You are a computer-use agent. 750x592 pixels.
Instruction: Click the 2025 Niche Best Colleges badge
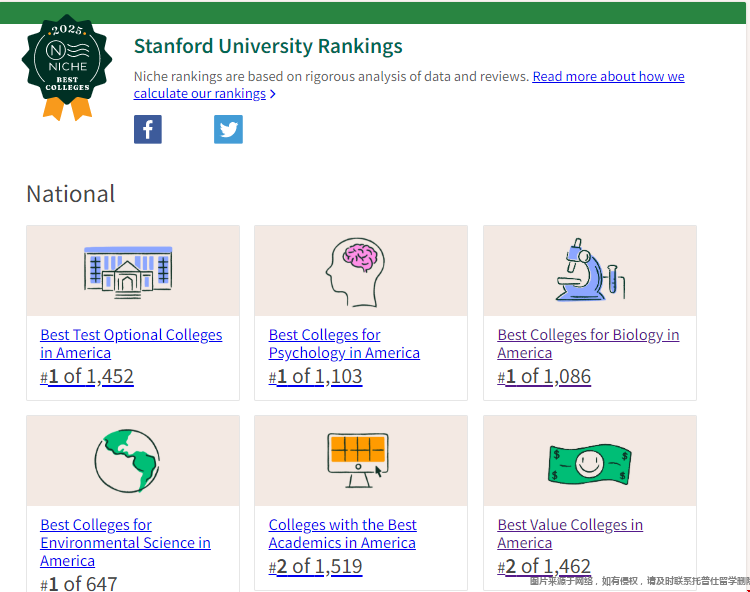pos(67,67)
